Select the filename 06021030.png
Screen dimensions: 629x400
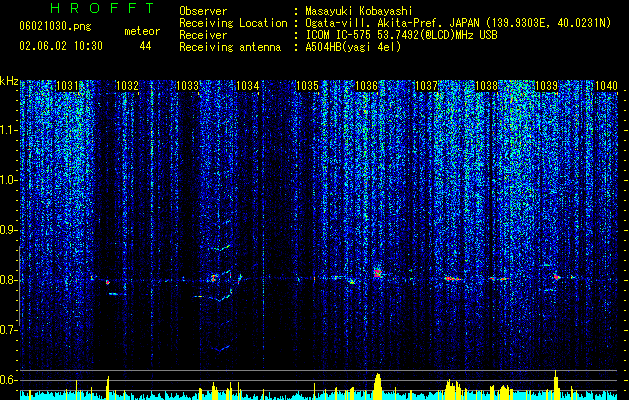(x=55, y=27)
